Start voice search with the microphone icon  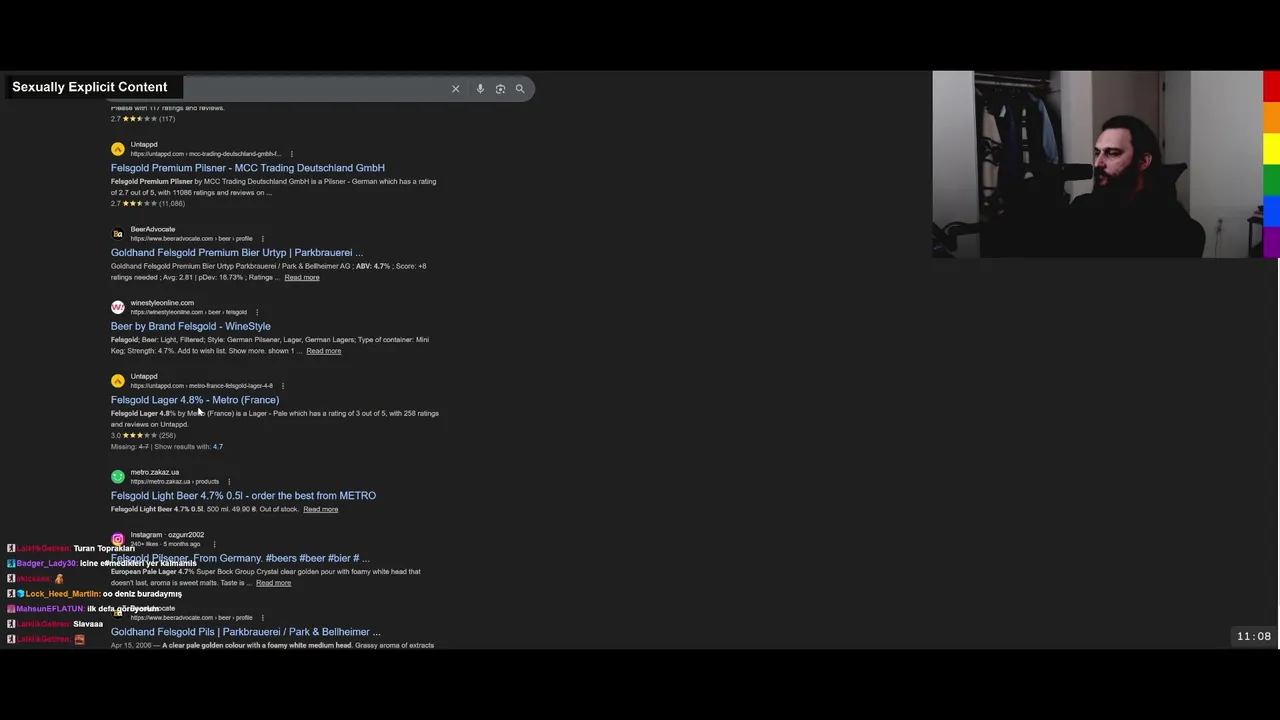(x=480, y=89)
